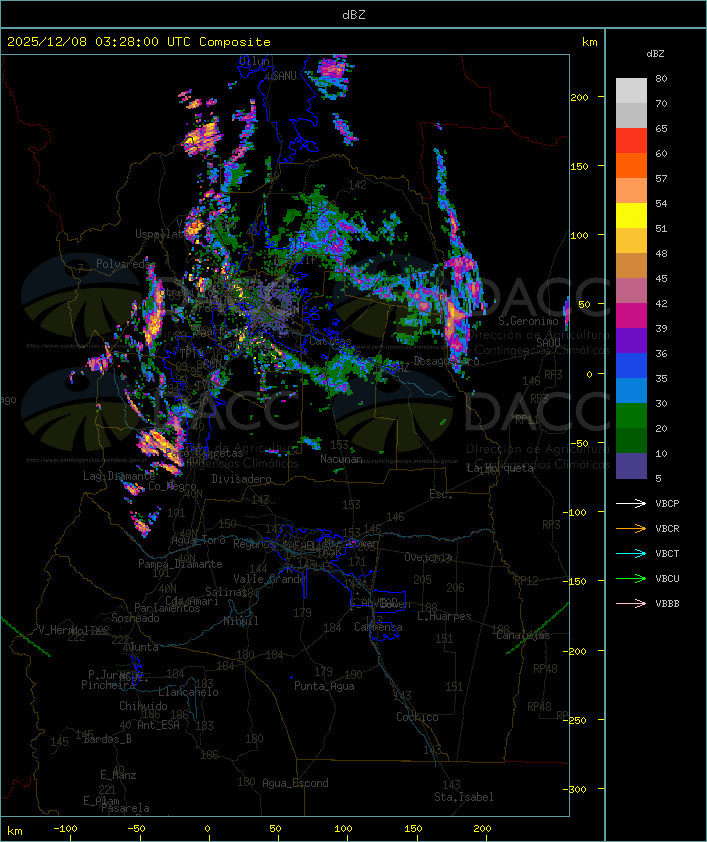Click the Agua_Escond map label
The height and width of the screenshot is (842, 707).
[x=295, y=783]
